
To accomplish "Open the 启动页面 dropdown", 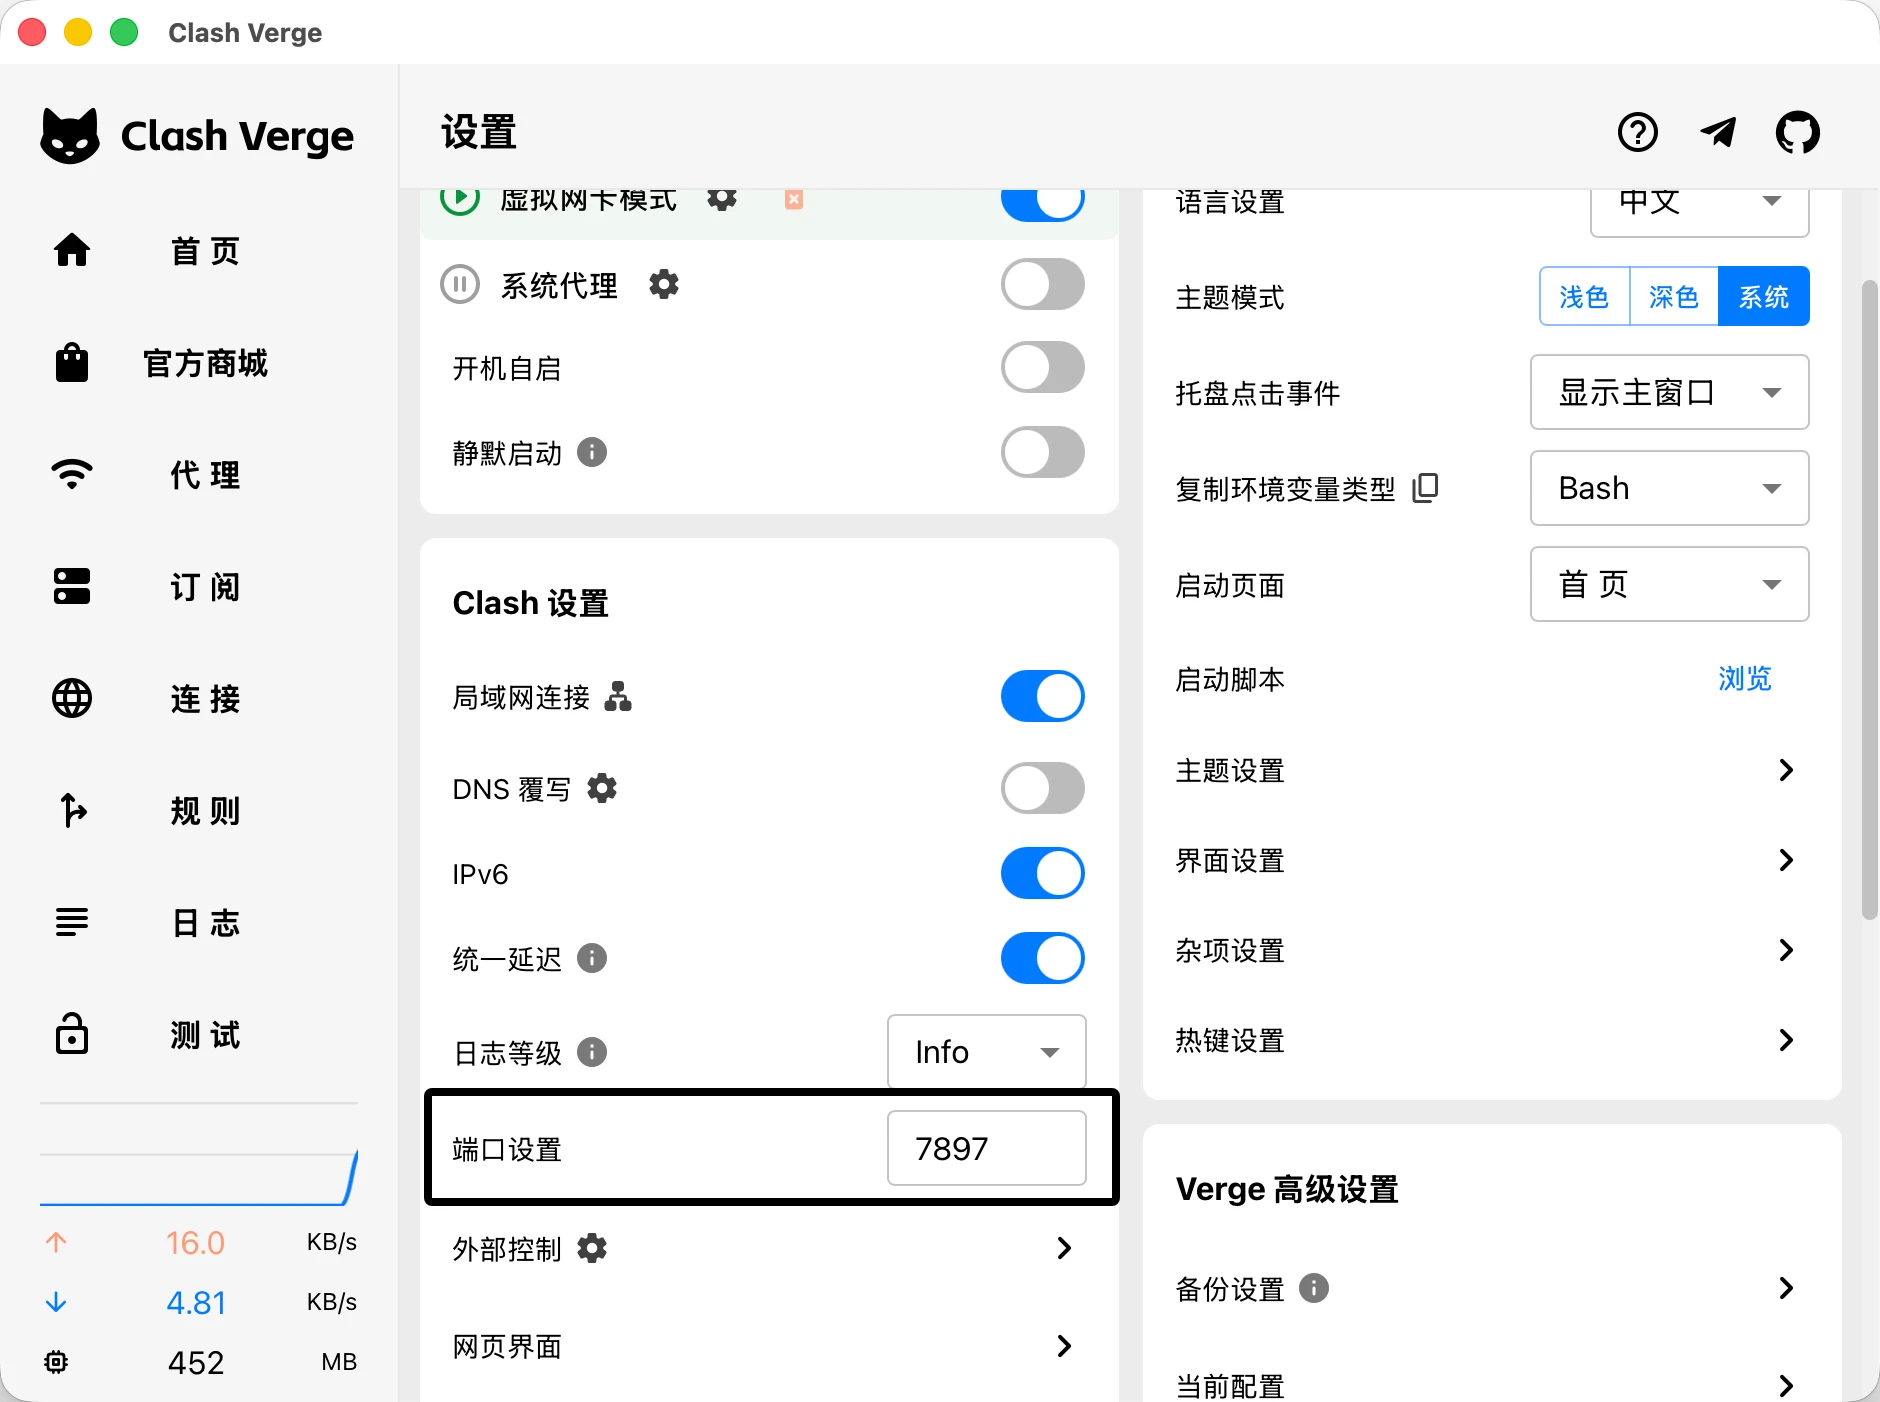I will [1670, 584].
